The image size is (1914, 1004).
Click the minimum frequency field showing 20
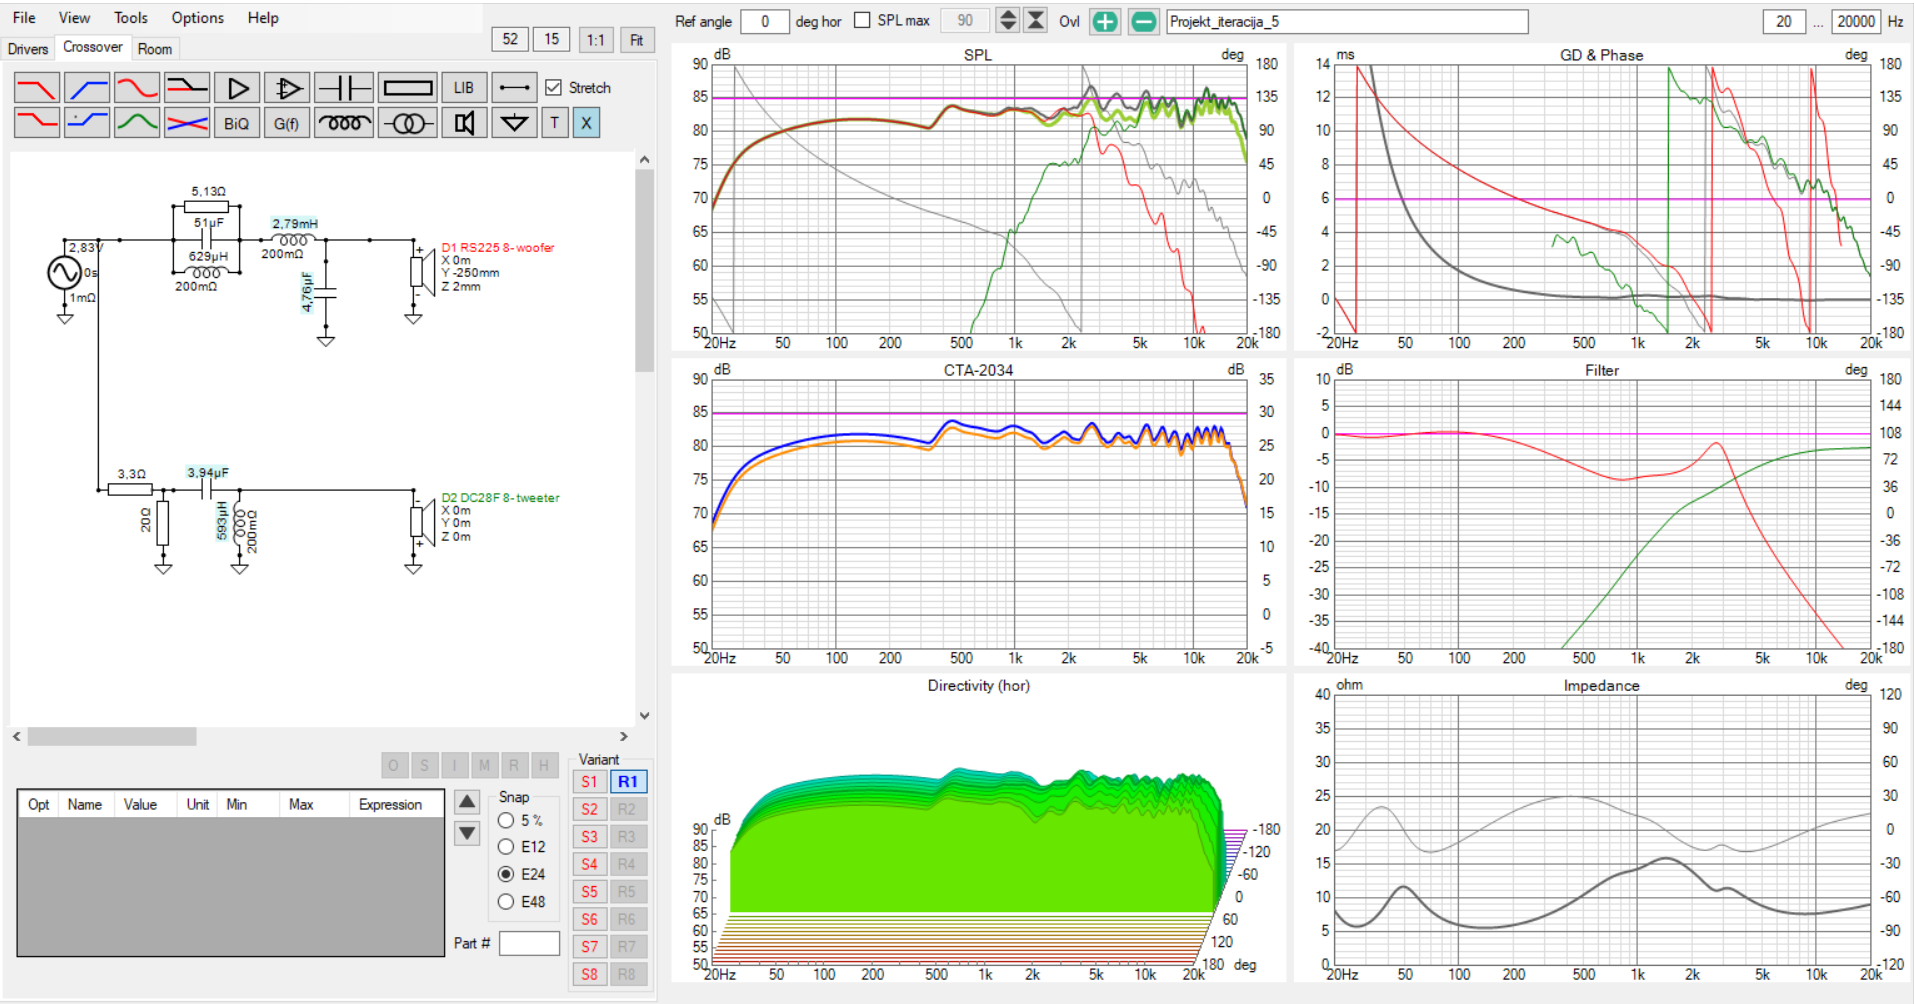point(1784,21)
